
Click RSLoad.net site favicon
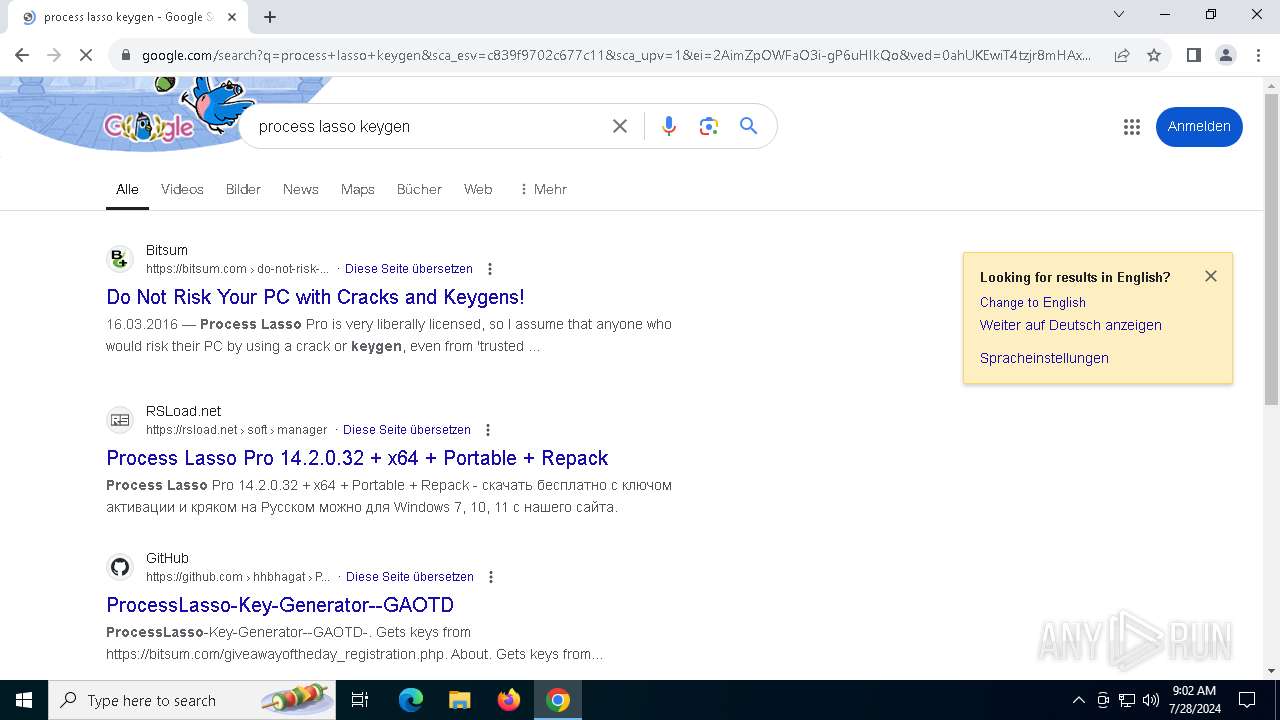120,420
